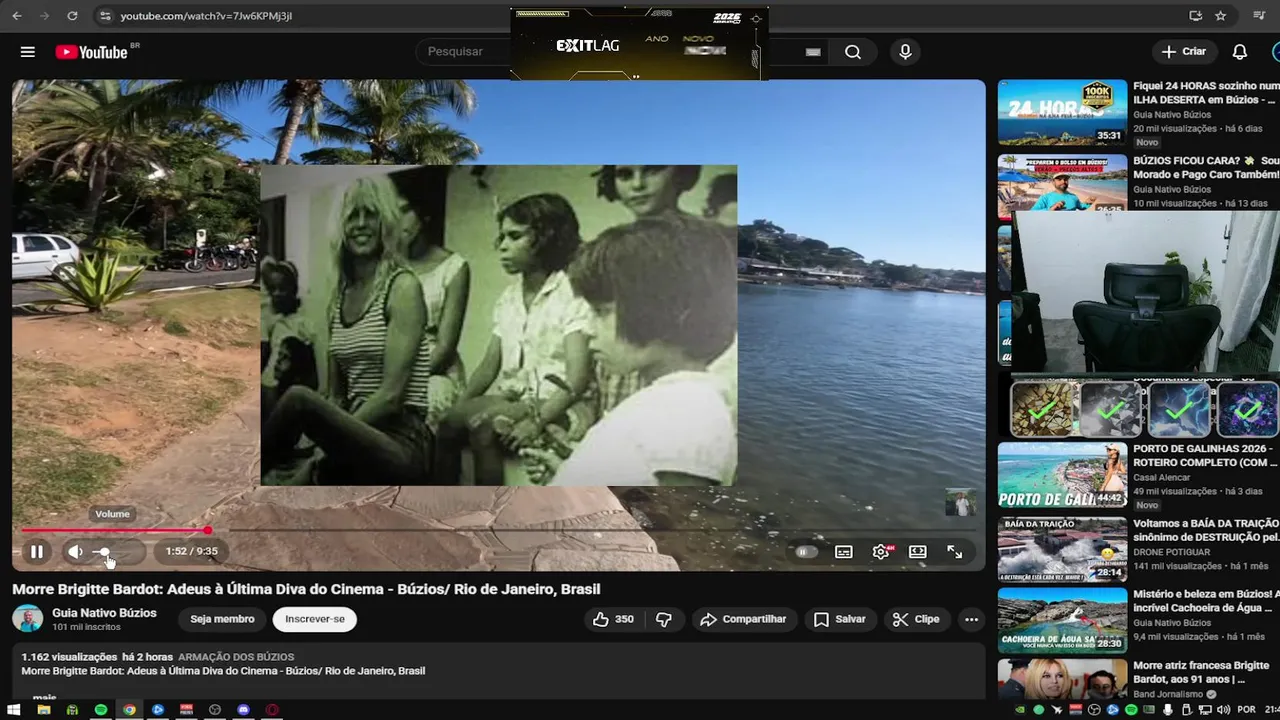The image size is (1280, 720).
Task: Open the media control icon in browser toolbar
Action: click(x=1259, y=16)
